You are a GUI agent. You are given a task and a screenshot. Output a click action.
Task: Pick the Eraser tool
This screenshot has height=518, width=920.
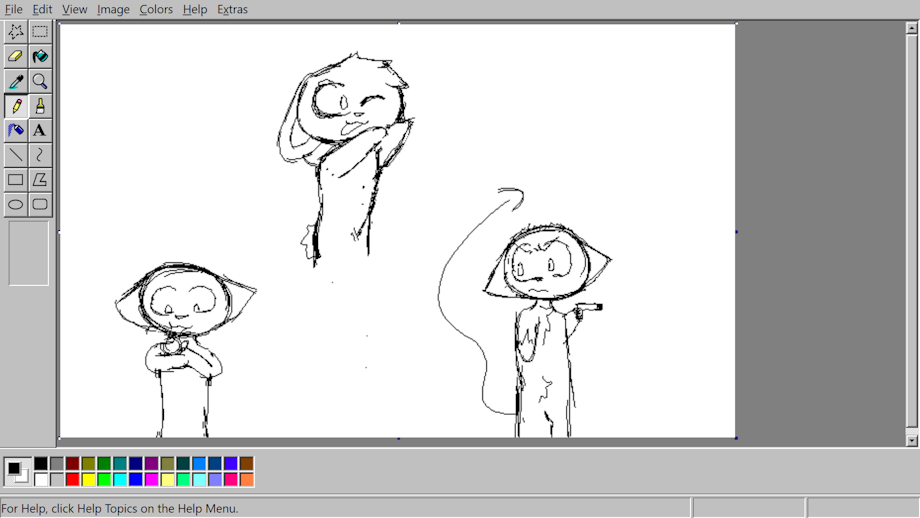click(x=16, y=57)
